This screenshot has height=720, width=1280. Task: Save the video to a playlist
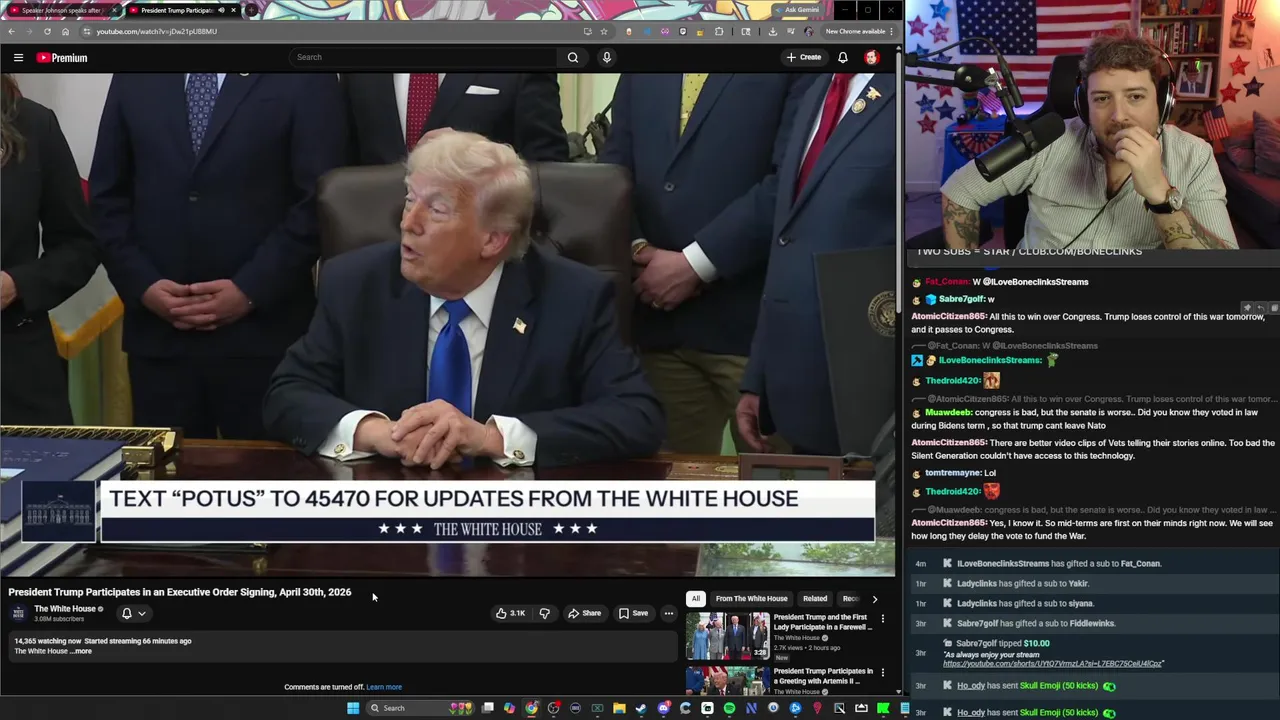click(x=633, y=613)
